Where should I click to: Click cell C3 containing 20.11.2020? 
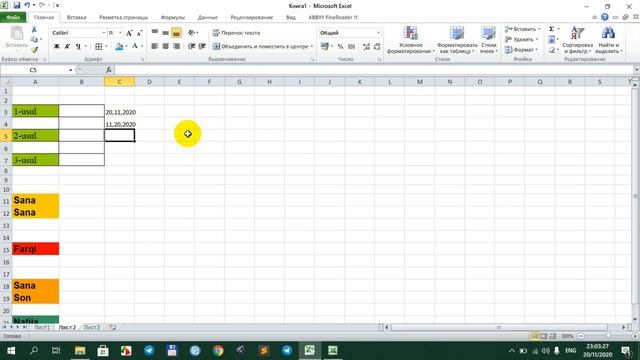(120, 111)
